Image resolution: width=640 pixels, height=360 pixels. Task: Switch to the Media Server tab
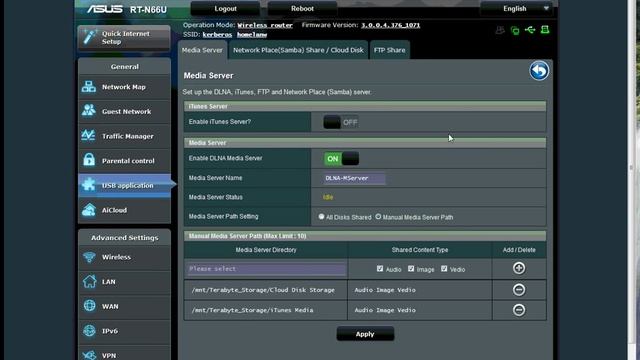pos(202,50)
